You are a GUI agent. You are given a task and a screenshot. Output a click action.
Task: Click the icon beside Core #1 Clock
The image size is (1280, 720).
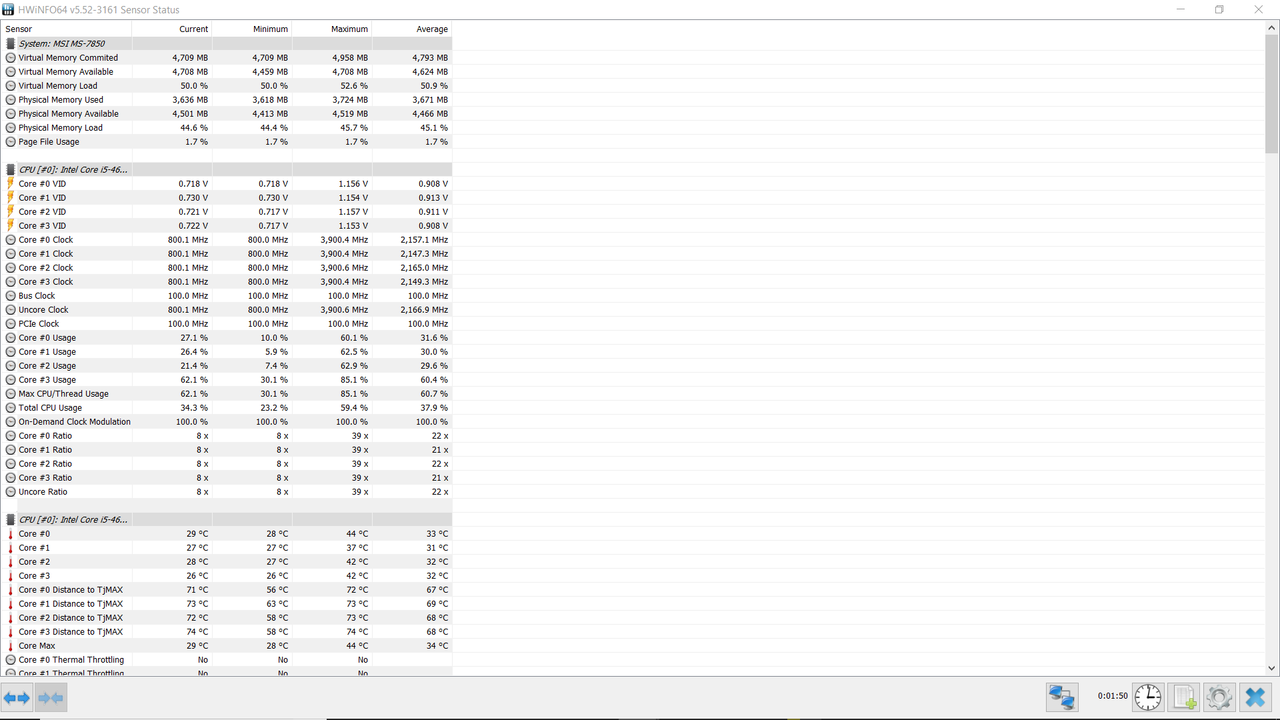pos(10,254)
